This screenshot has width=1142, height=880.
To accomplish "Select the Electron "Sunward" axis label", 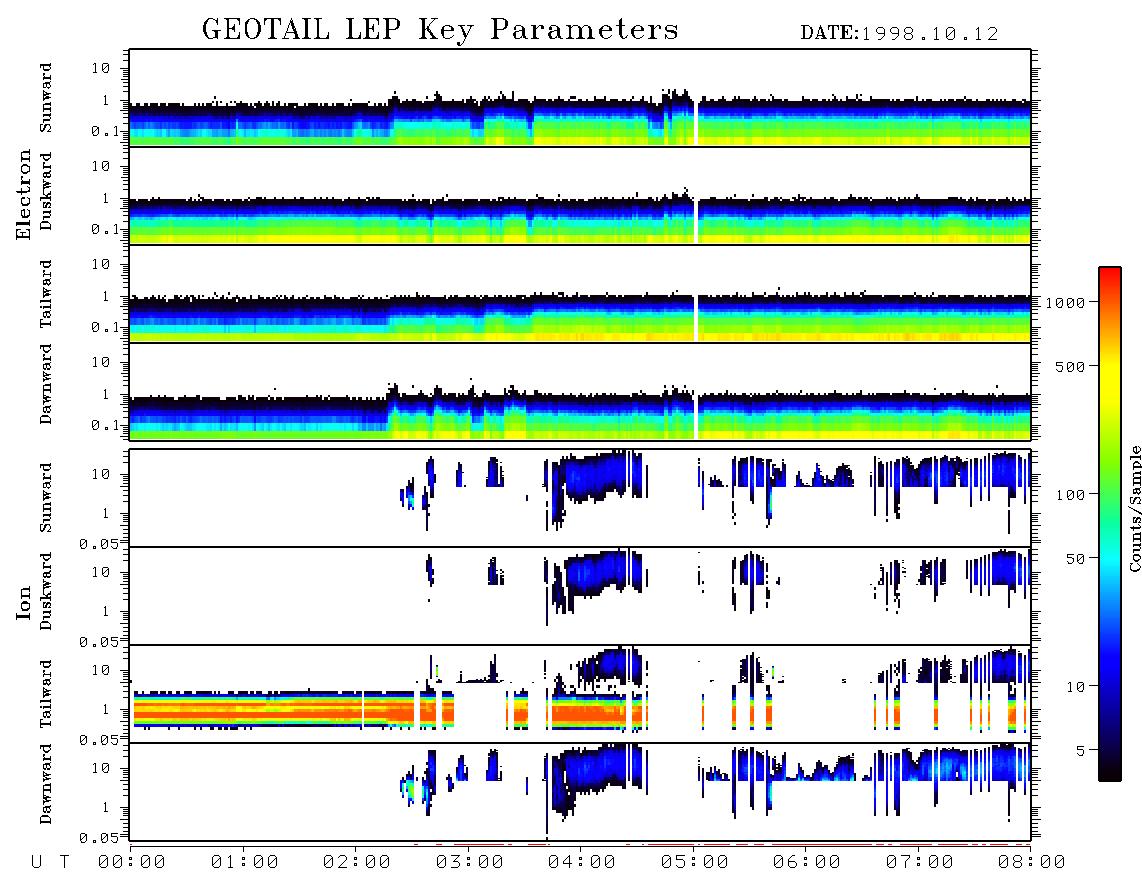I will click(x=46, y=98).
